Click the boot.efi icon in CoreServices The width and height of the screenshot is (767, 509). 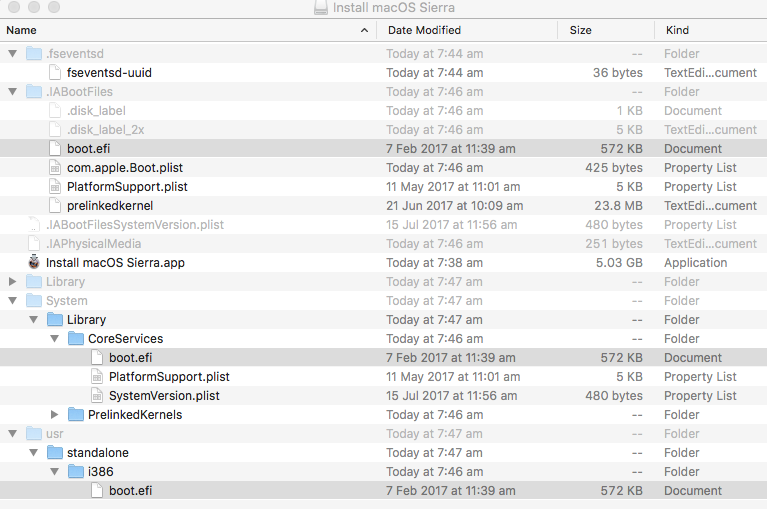tap(97, 358)
